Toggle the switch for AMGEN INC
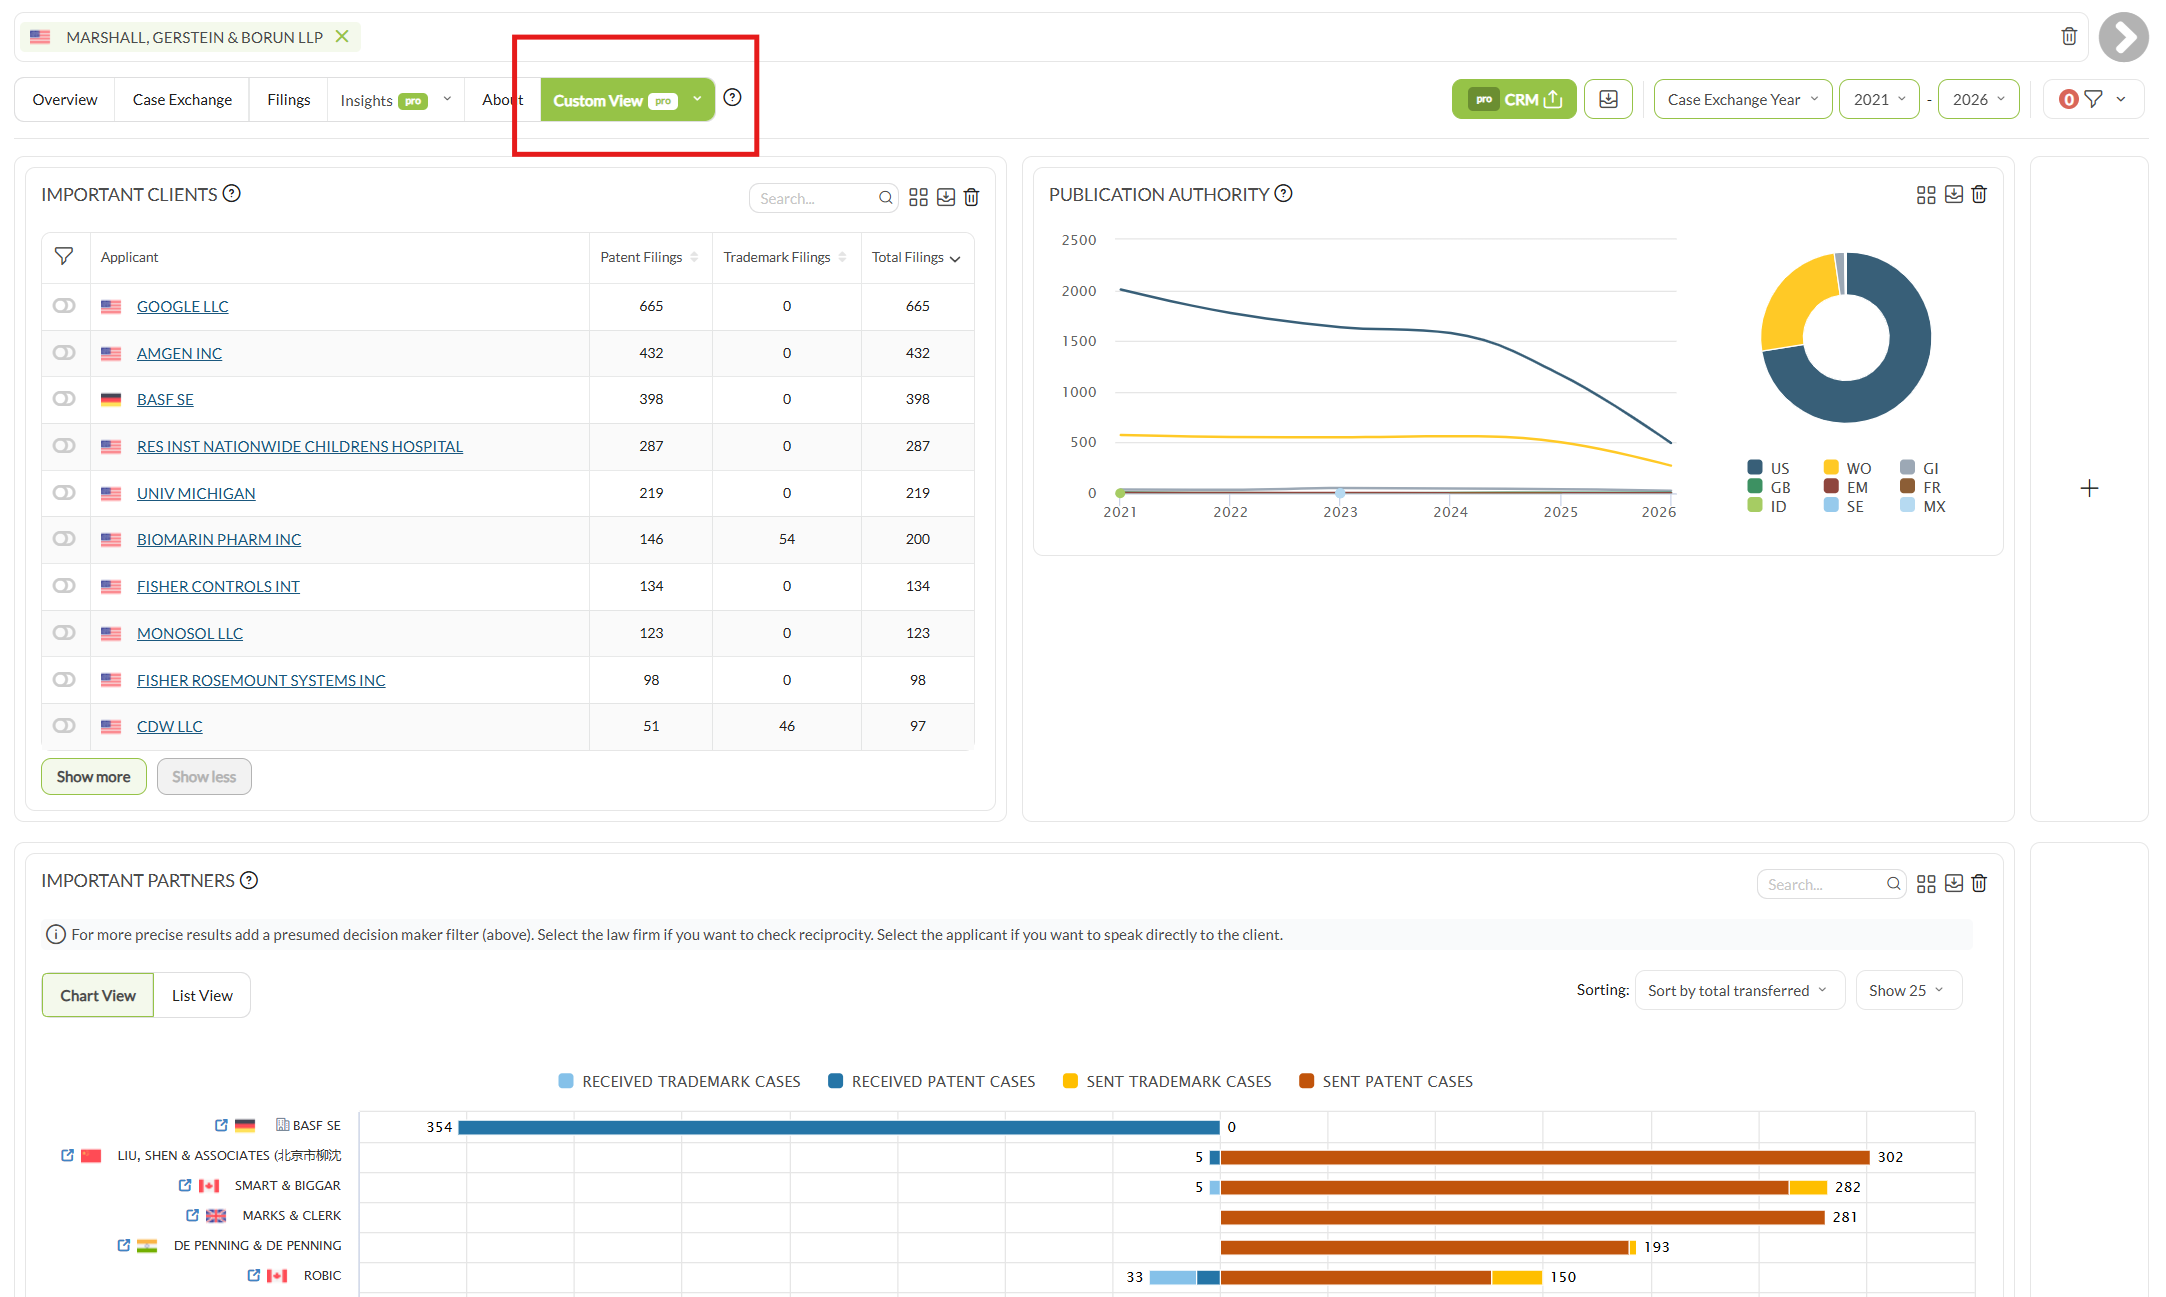Viewport: 2166px width, 1297px height. coord(64,353)
